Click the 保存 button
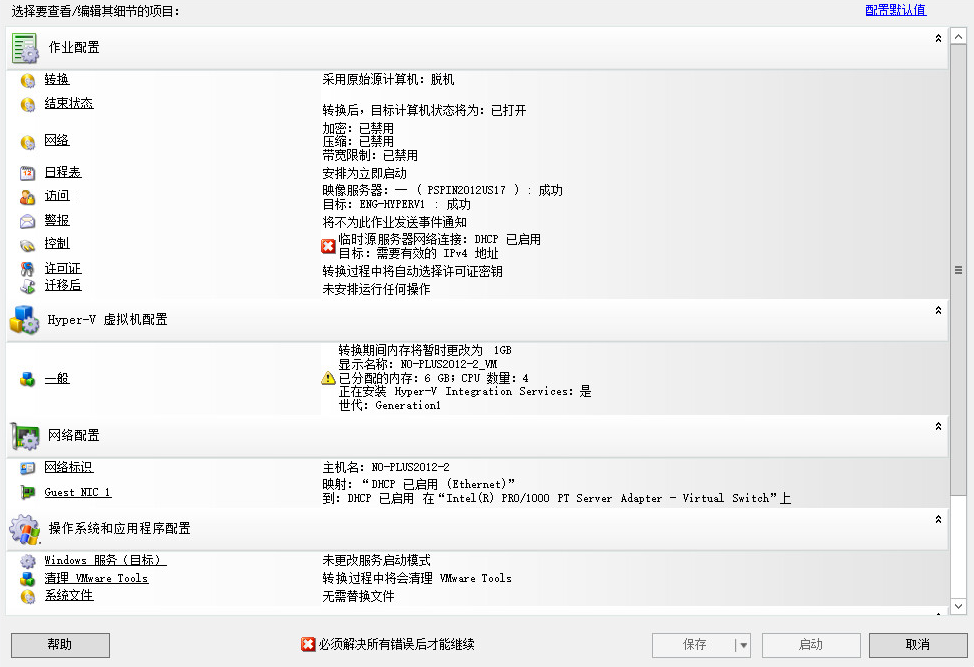This screenshot has width=974, height=667. [x=694, y=645]
